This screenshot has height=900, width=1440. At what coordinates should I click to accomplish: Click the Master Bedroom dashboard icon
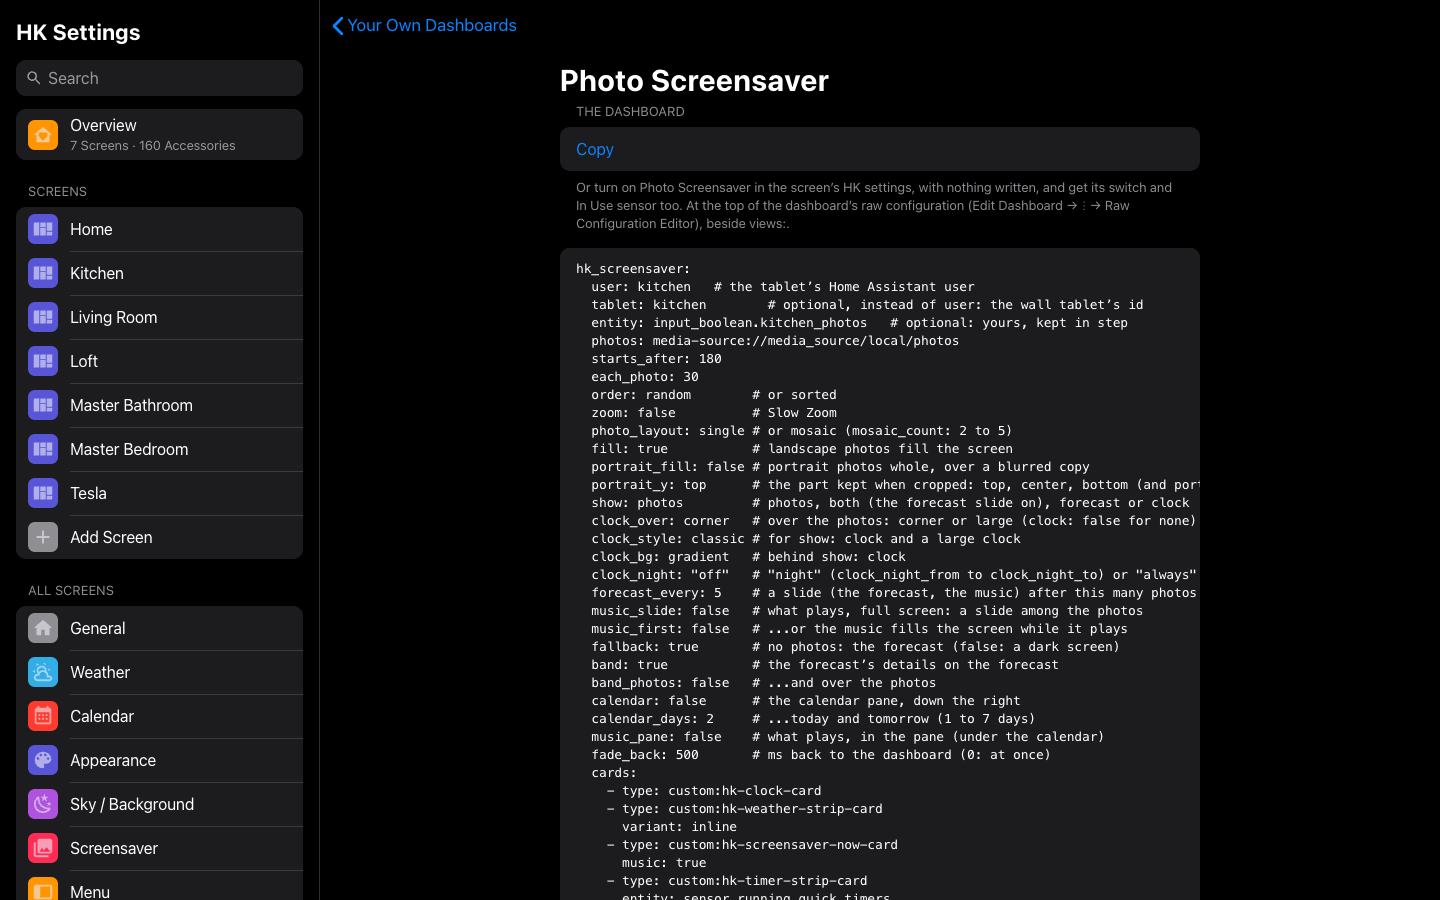pyautogui.click(x=43, y=449)
